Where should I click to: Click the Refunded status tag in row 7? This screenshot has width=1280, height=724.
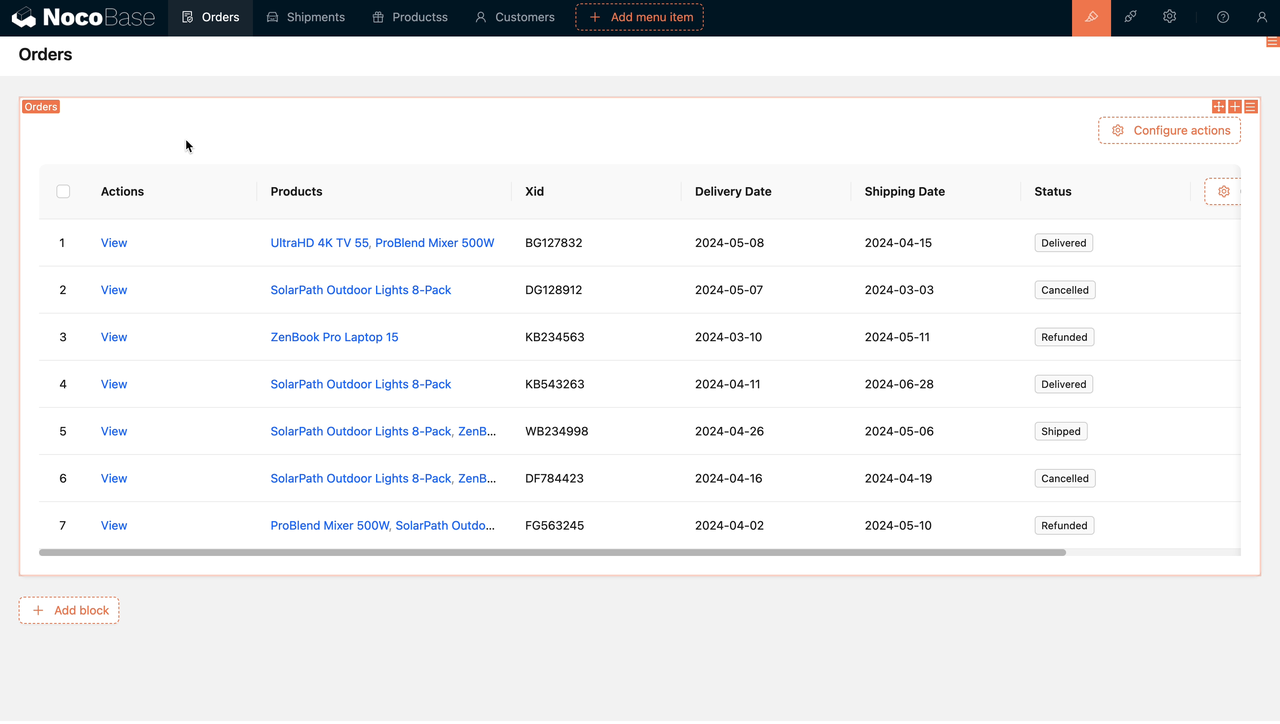pyautogui.click(x=1064, y=525)
